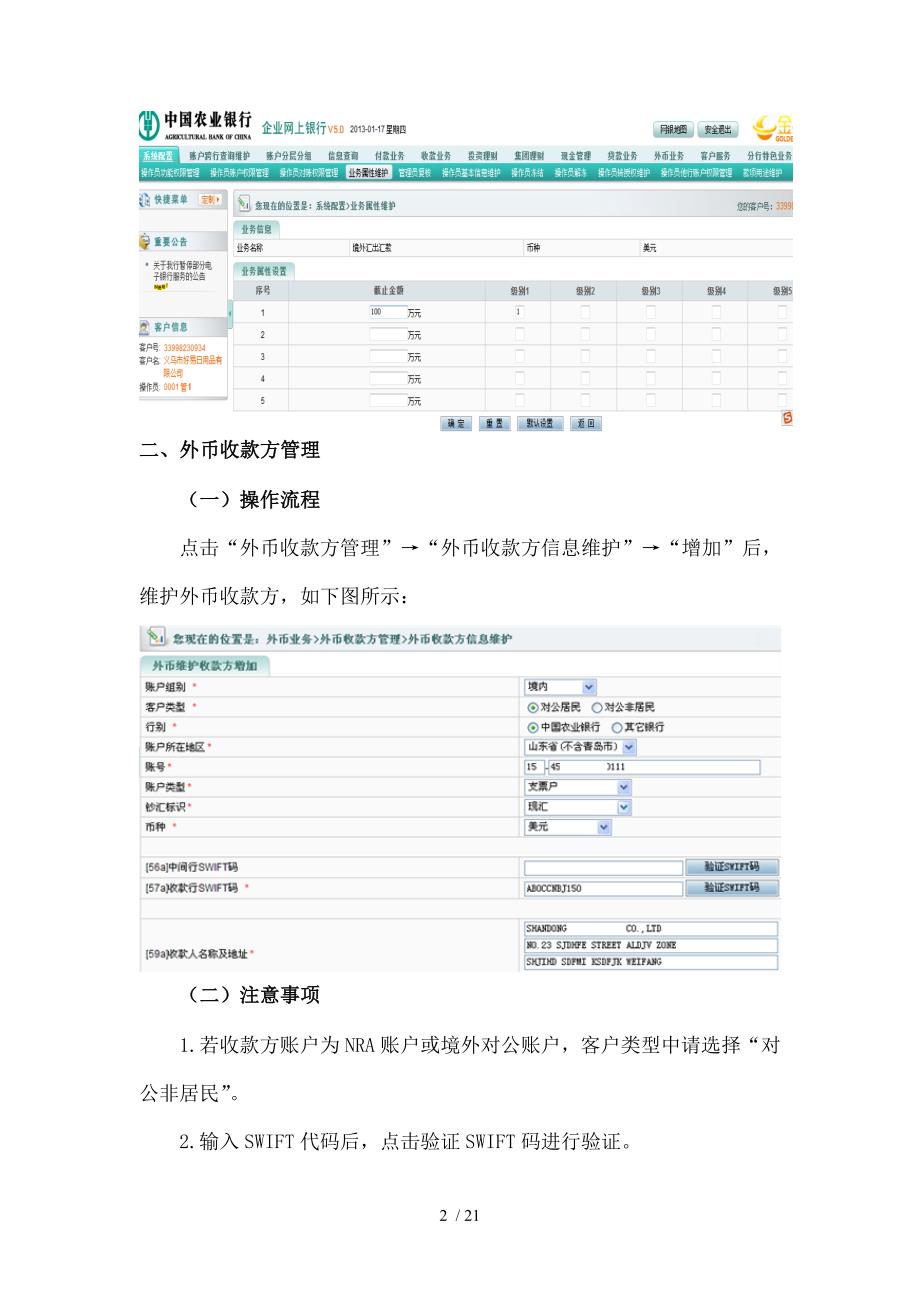Screen dimensions: 920x1302
Task: Open the 收款业务 menu
Action: tap(436, 156)
